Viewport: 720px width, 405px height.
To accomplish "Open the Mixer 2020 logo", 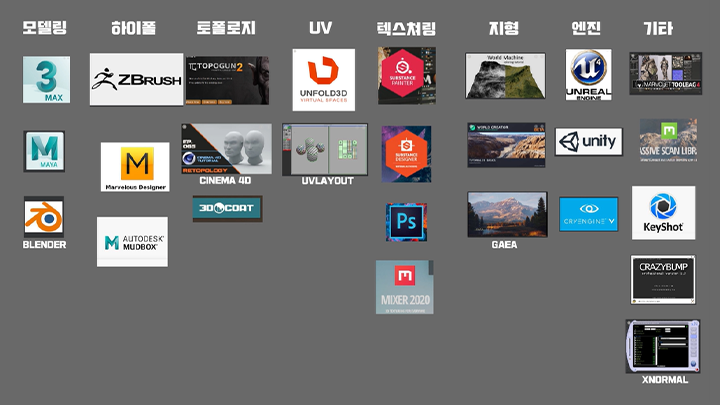I will click(405, 287).
